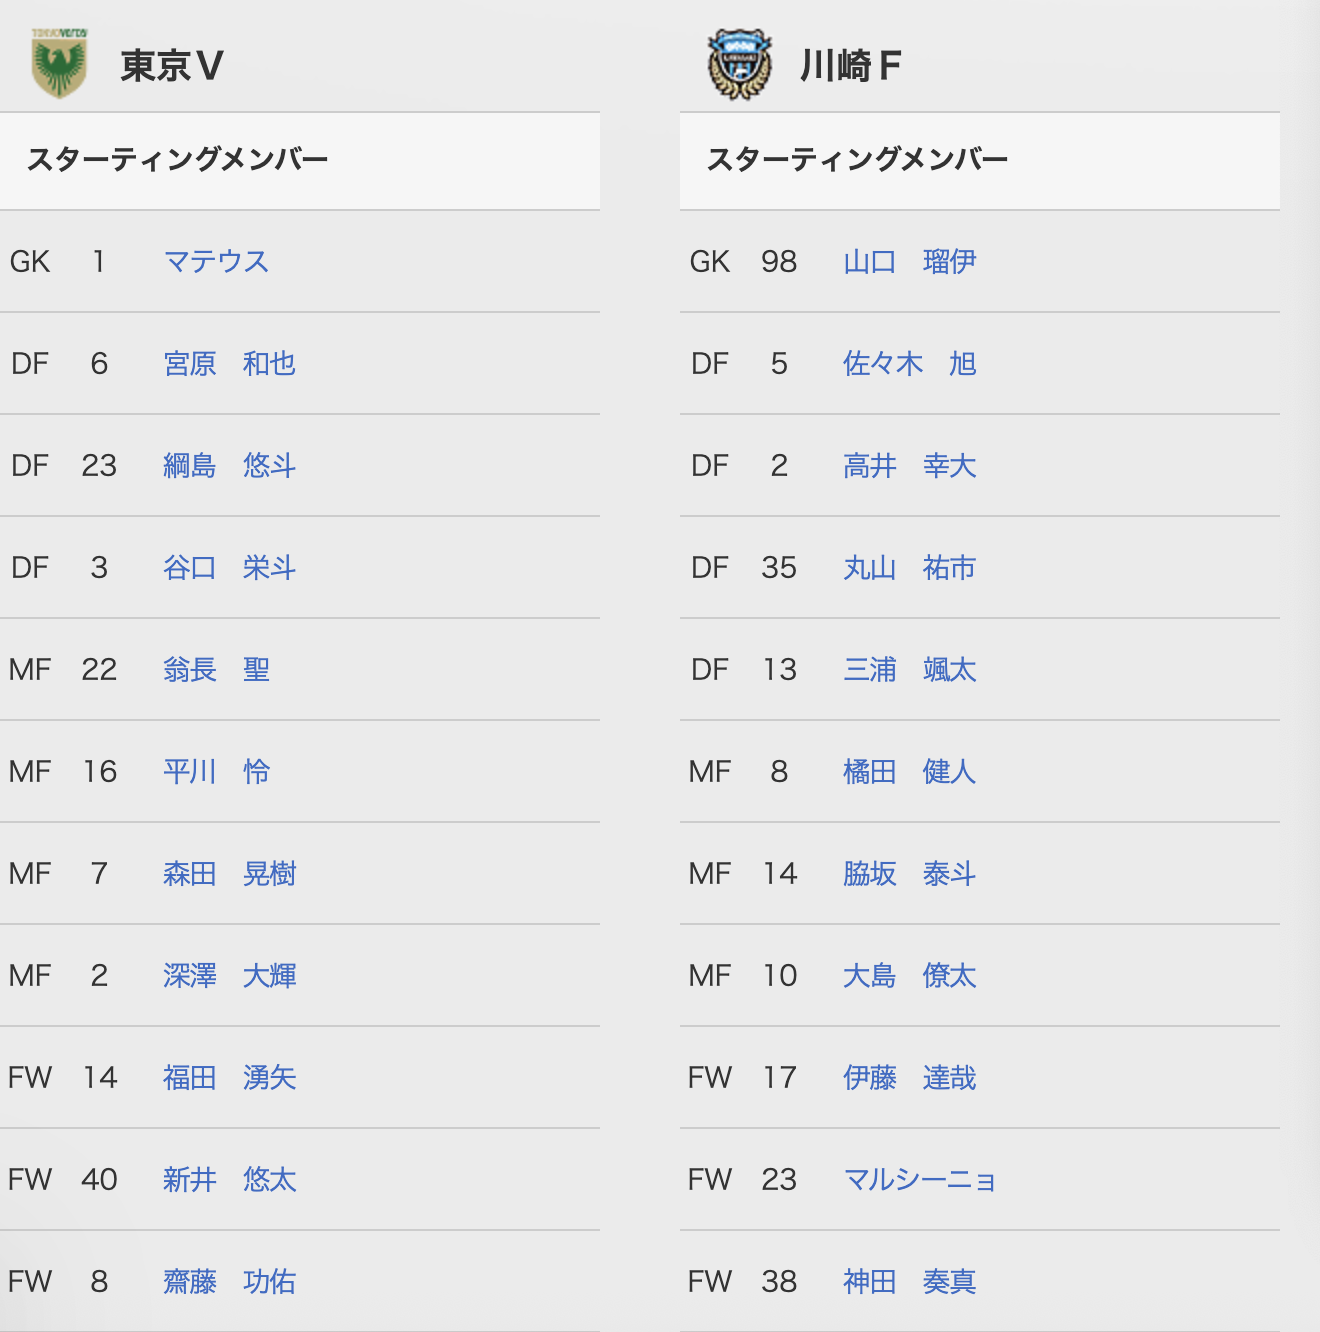Open goalkeeper 山口 瑠伊 profile
Viewport: 1320px width, 1332px height.
click(x=910, y=261)
